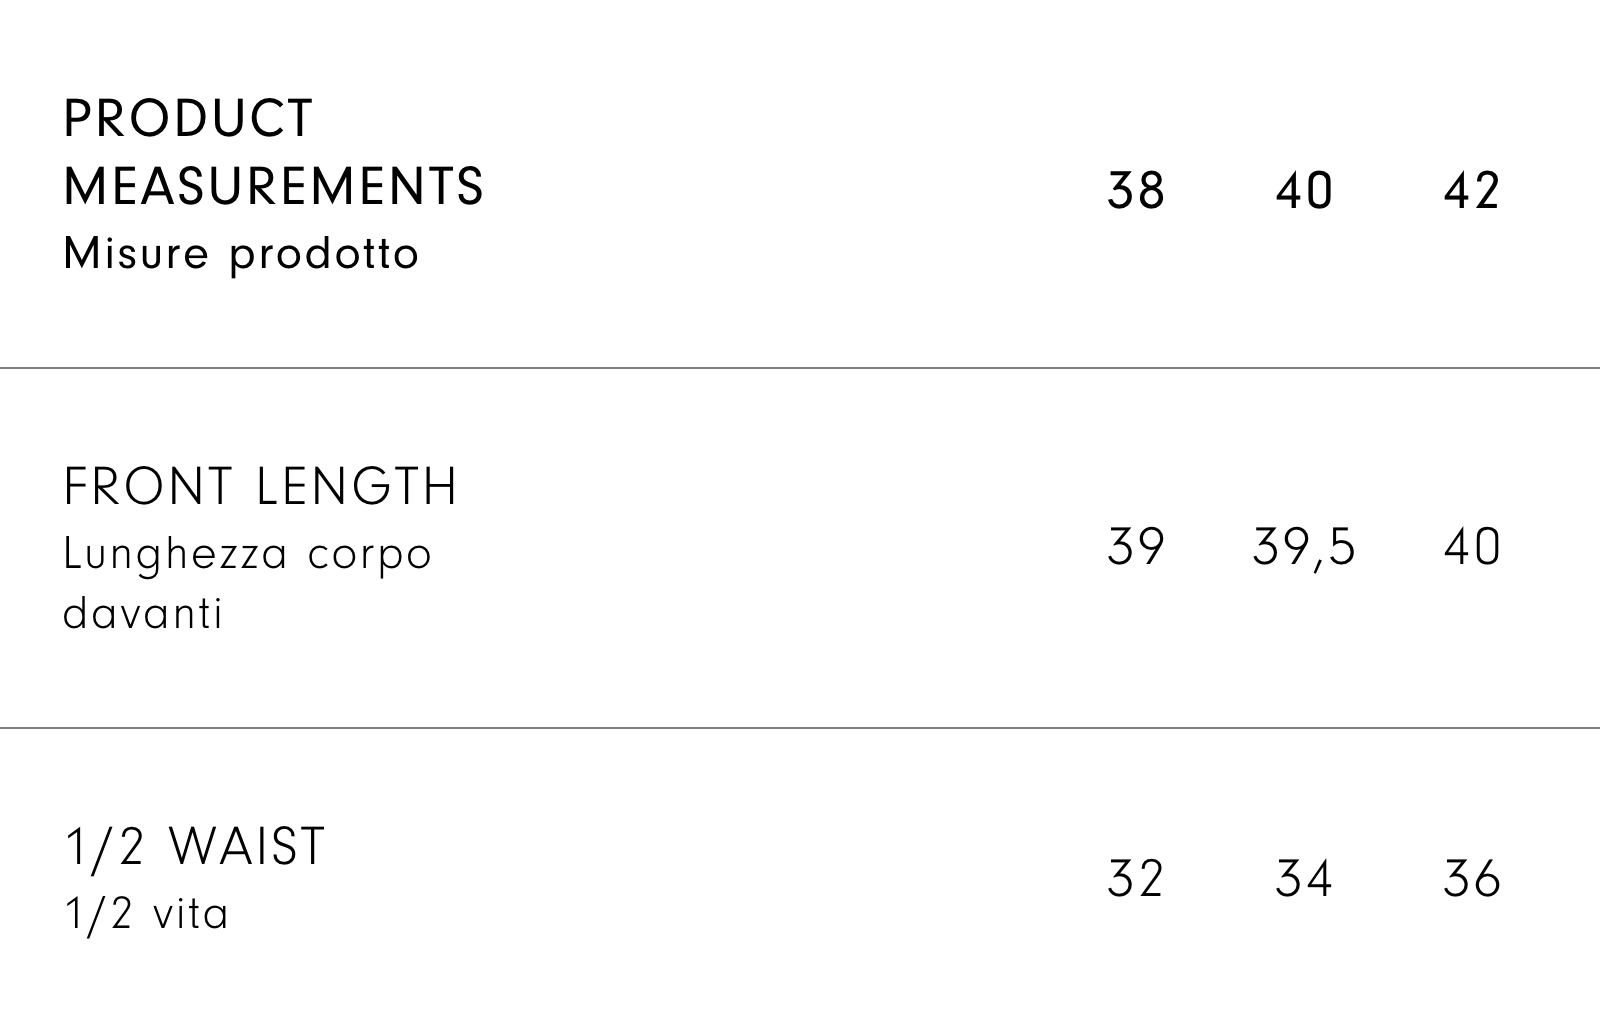Viewport: 1600px width, 1028px height.
Task: Click the "1/2 WAIST" row label
Action: click(195, 847)
